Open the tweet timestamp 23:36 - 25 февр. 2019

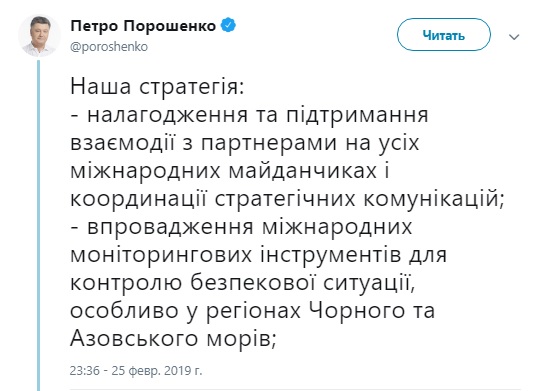(136, 371)
